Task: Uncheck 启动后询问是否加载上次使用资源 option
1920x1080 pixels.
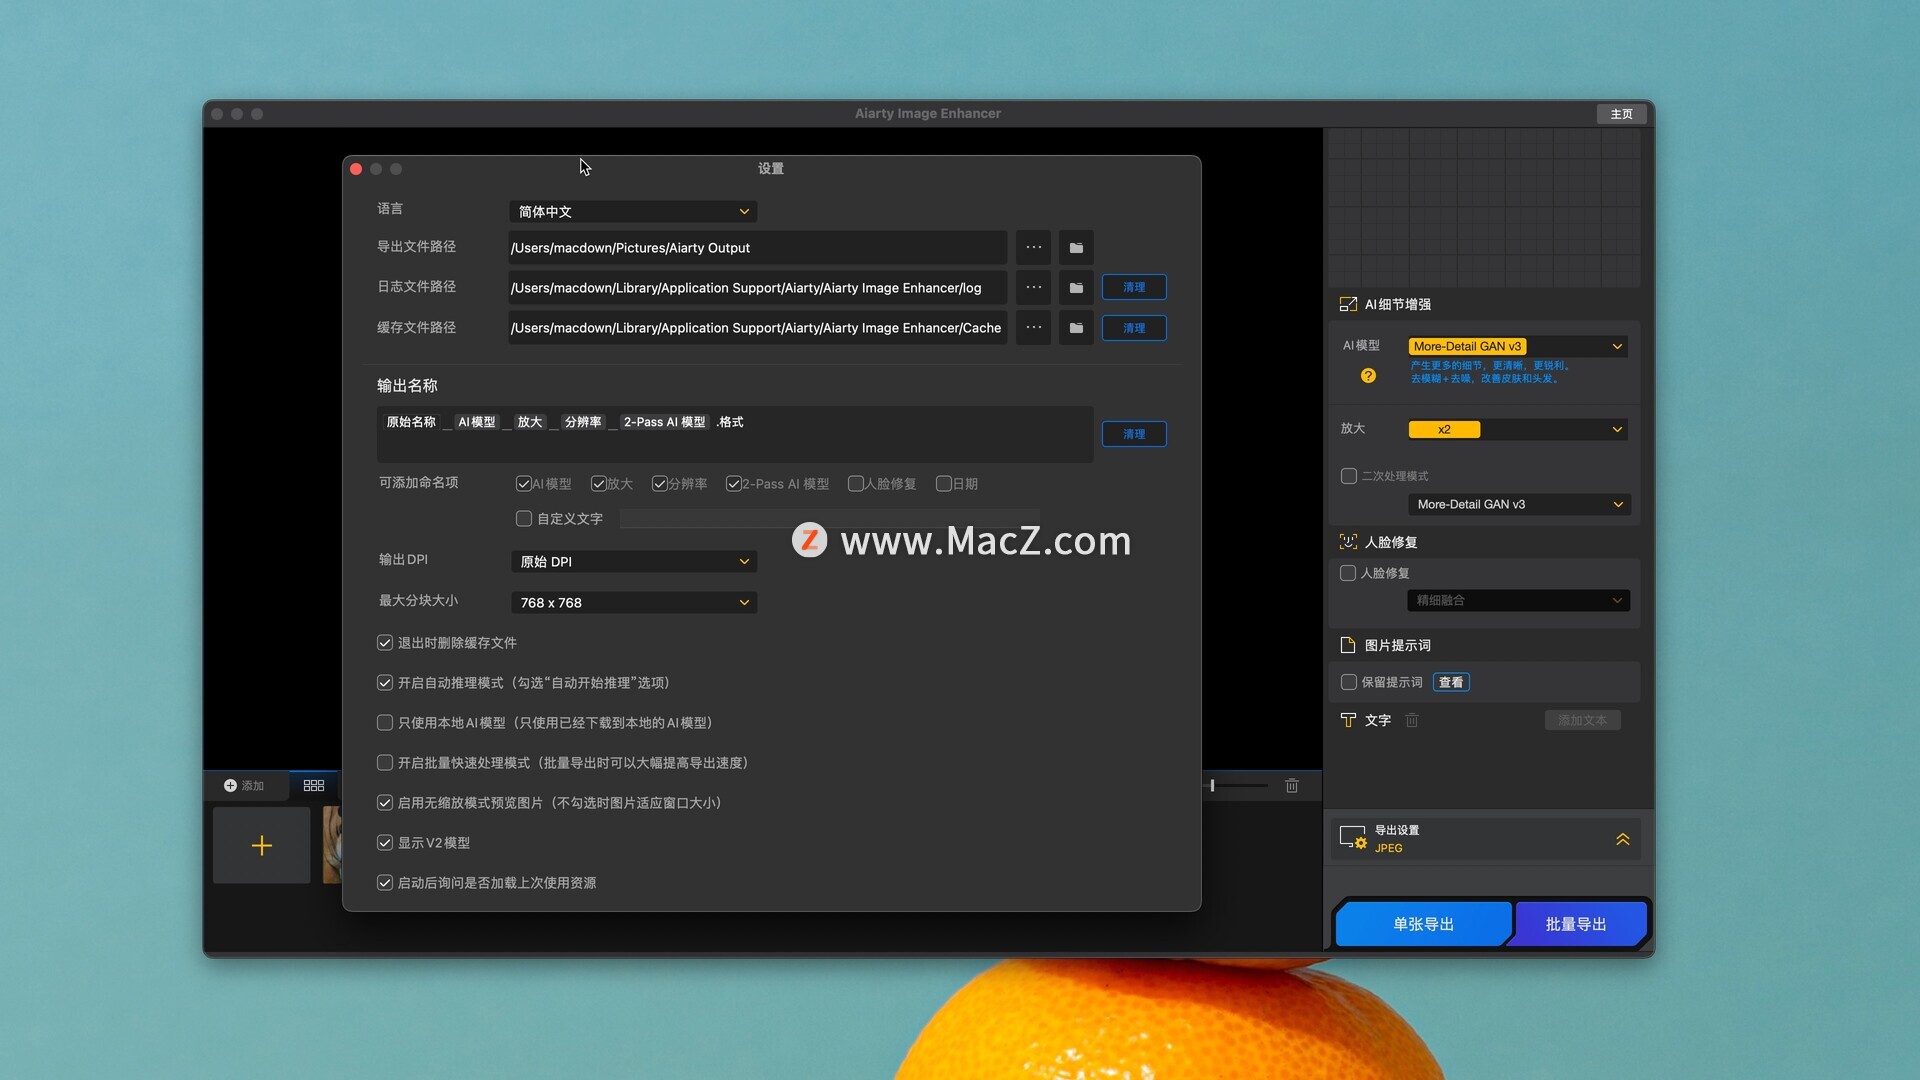Action: [x=384, y=883]
